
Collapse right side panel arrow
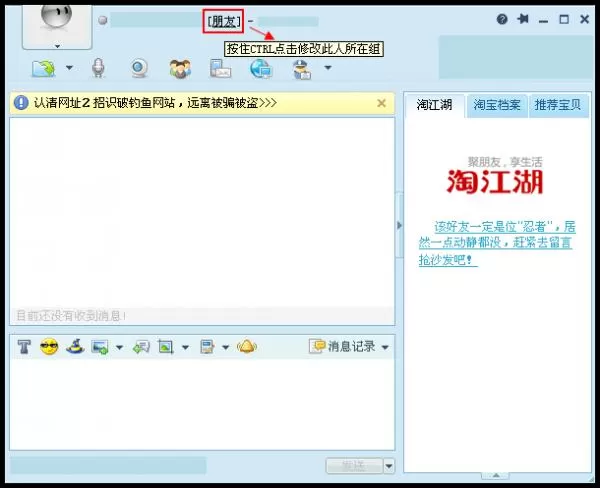pos(399,225)
